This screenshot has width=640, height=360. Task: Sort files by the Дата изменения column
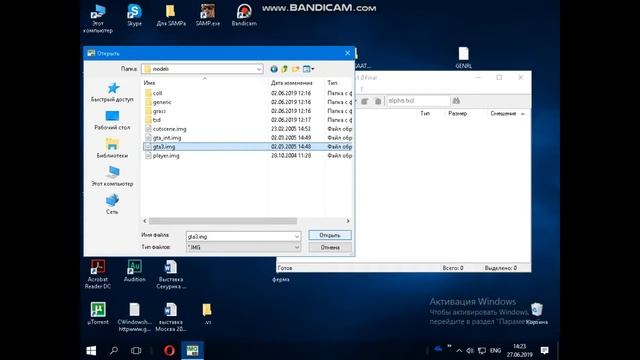(x=291, y=83)
